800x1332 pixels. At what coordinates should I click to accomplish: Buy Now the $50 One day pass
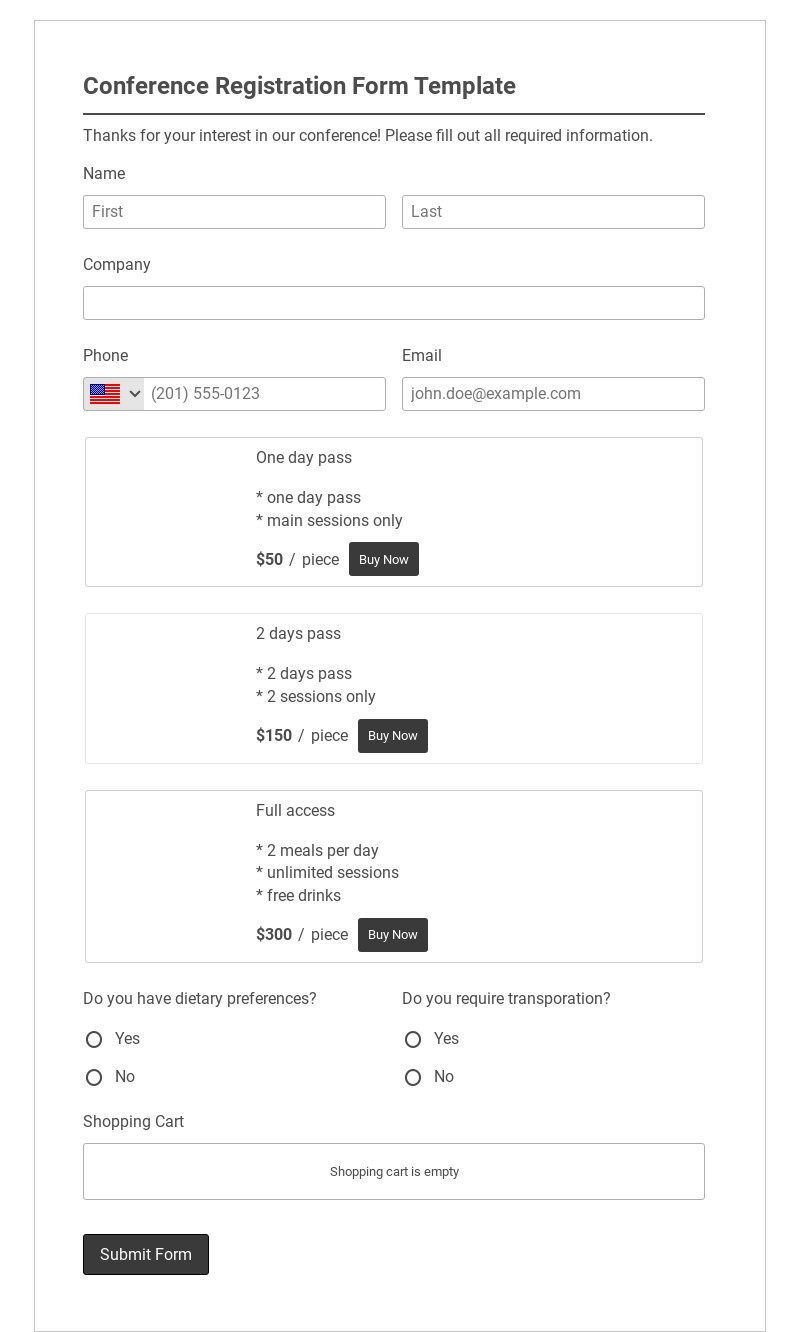click(x=384, y=560)
